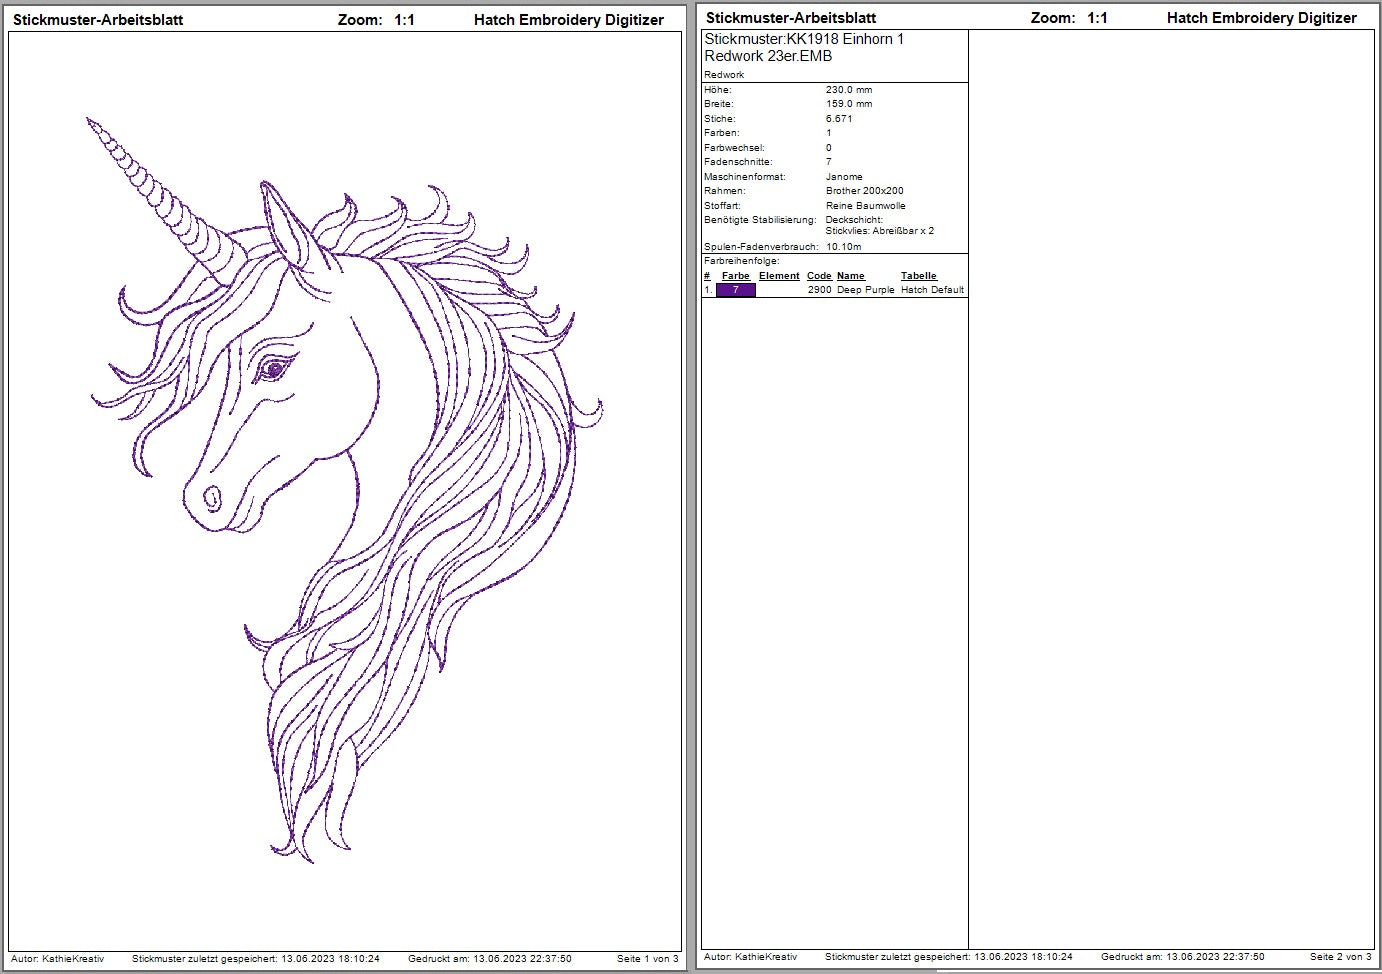
Task: Click 'Gedruckt am' date in page 1 footer
Action: coord(490,959)
